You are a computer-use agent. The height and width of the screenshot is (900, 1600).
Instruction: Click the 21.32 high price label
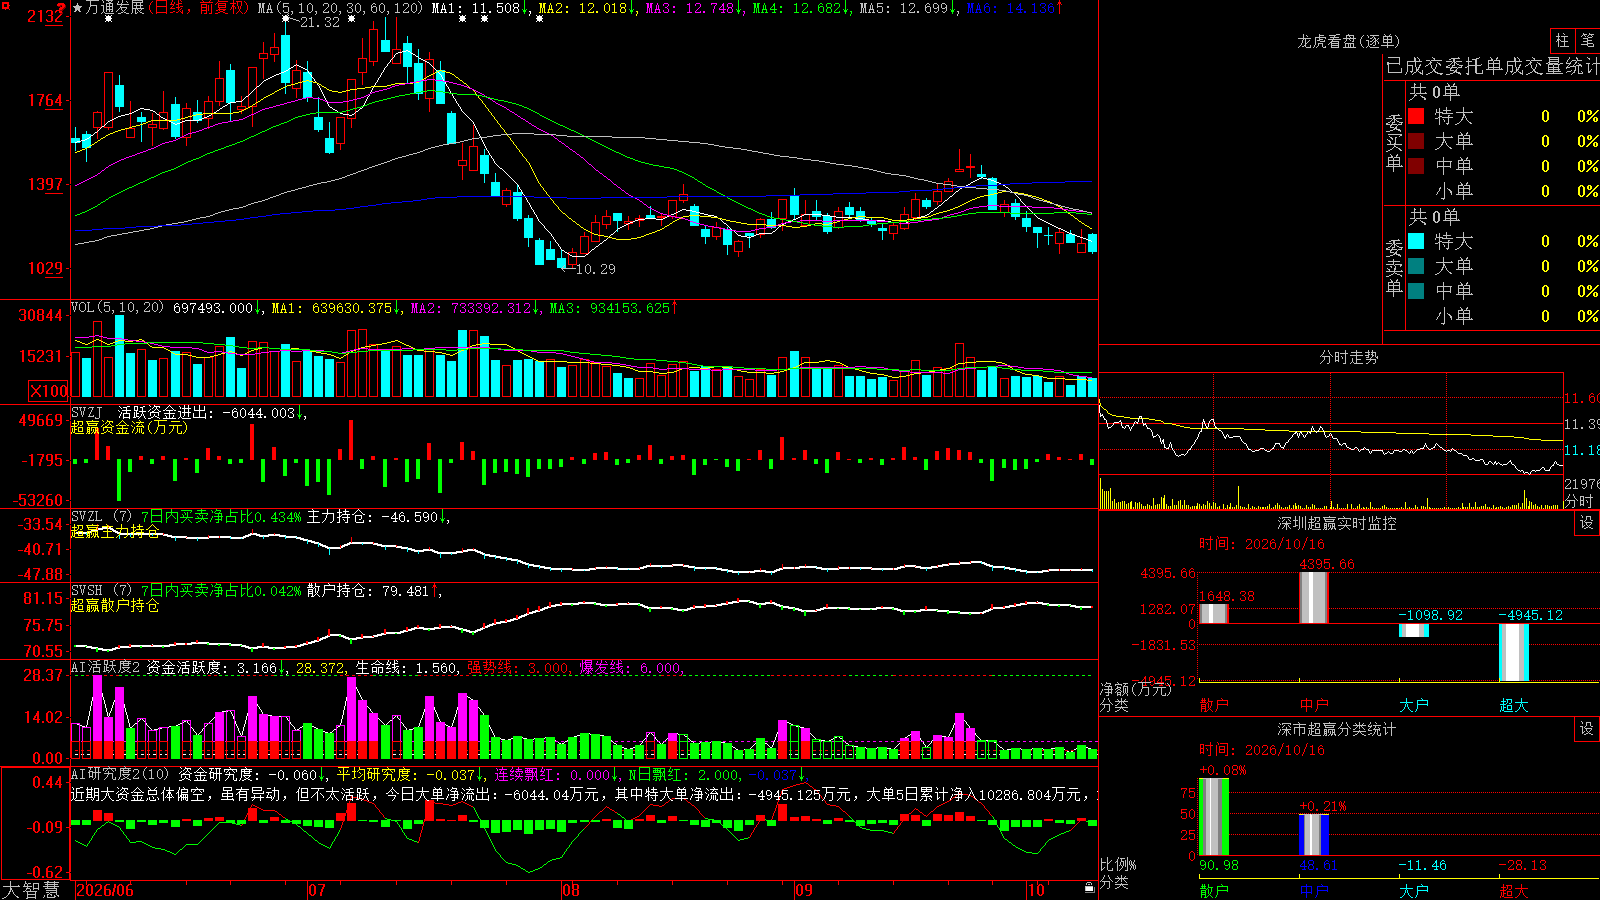[320, 22]
